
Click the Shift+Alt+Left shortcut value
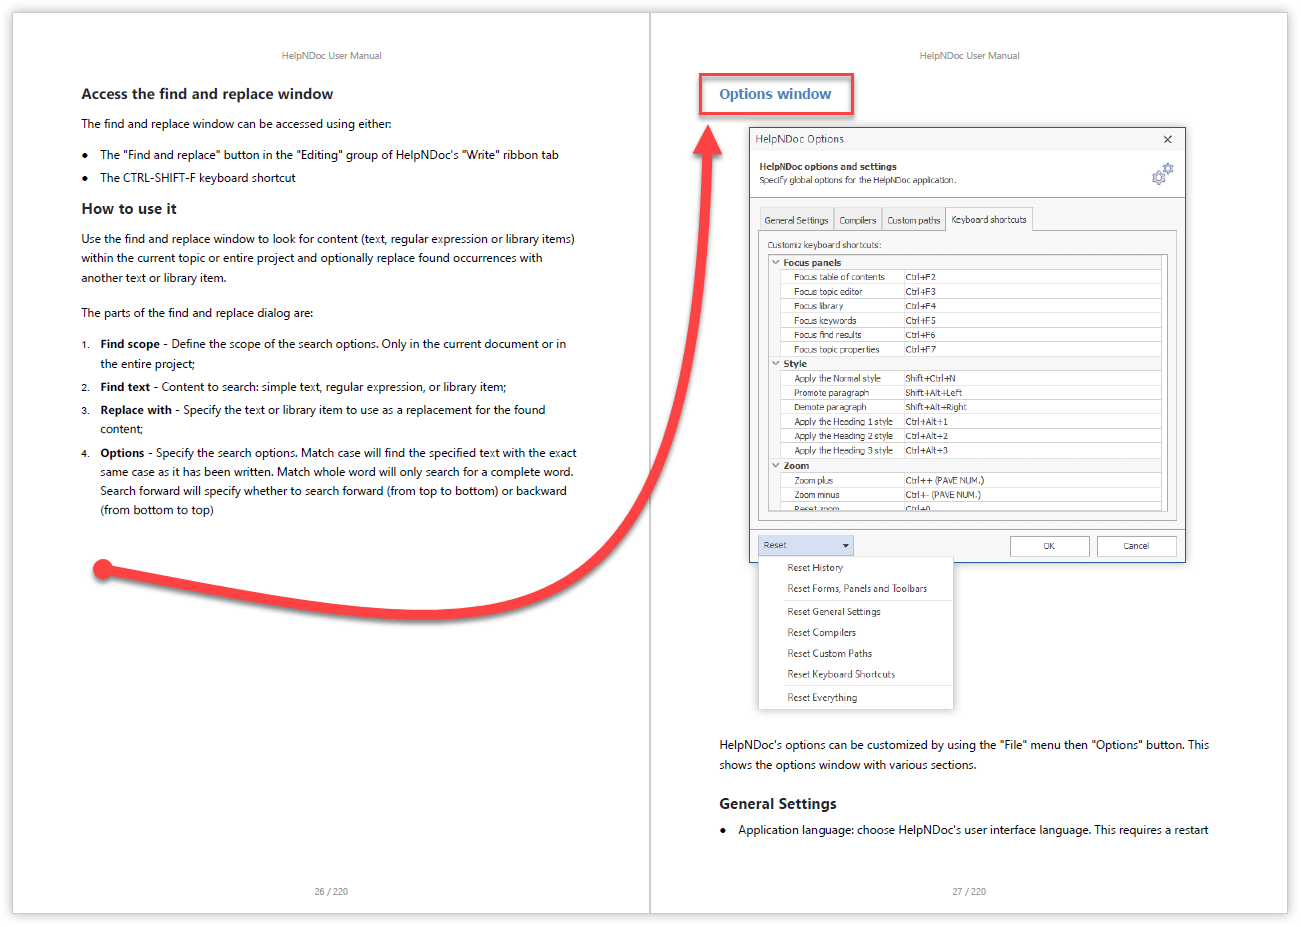pyautogui.click(x=933, y=393)
